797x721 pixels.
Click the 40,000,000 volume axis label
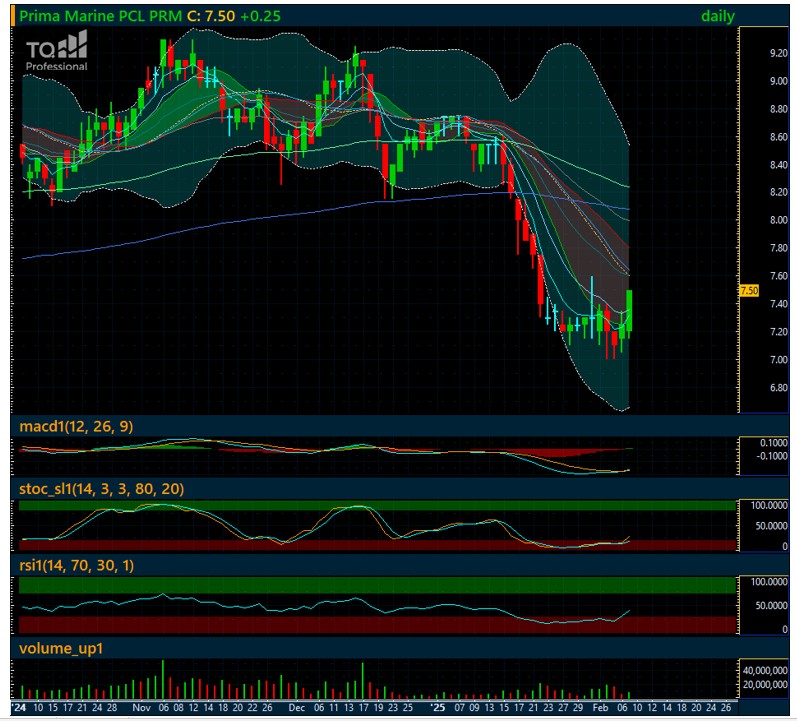click(x=765, y=671)
